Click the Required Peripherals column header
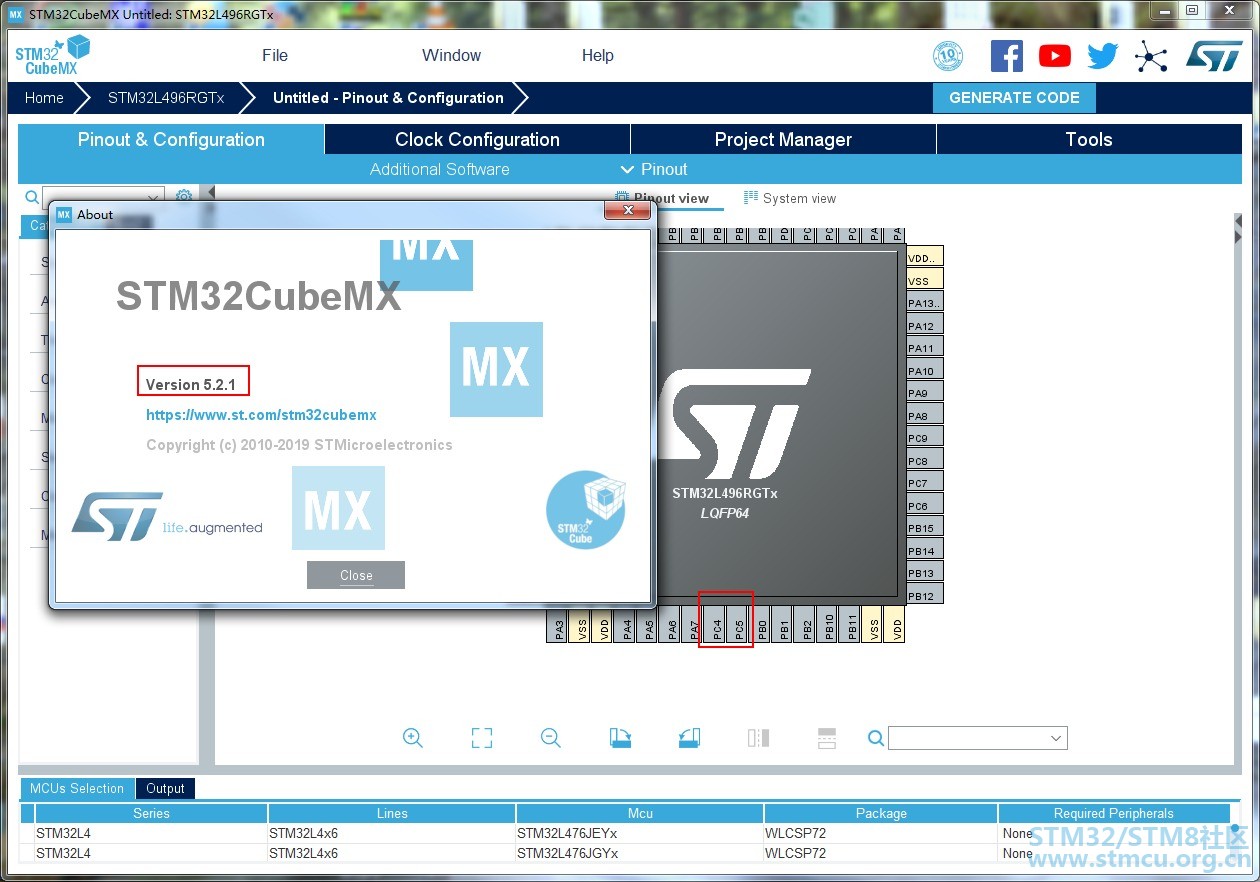Image resolution: width=1260 pixels, height=882 pixels. [1113, 813]
